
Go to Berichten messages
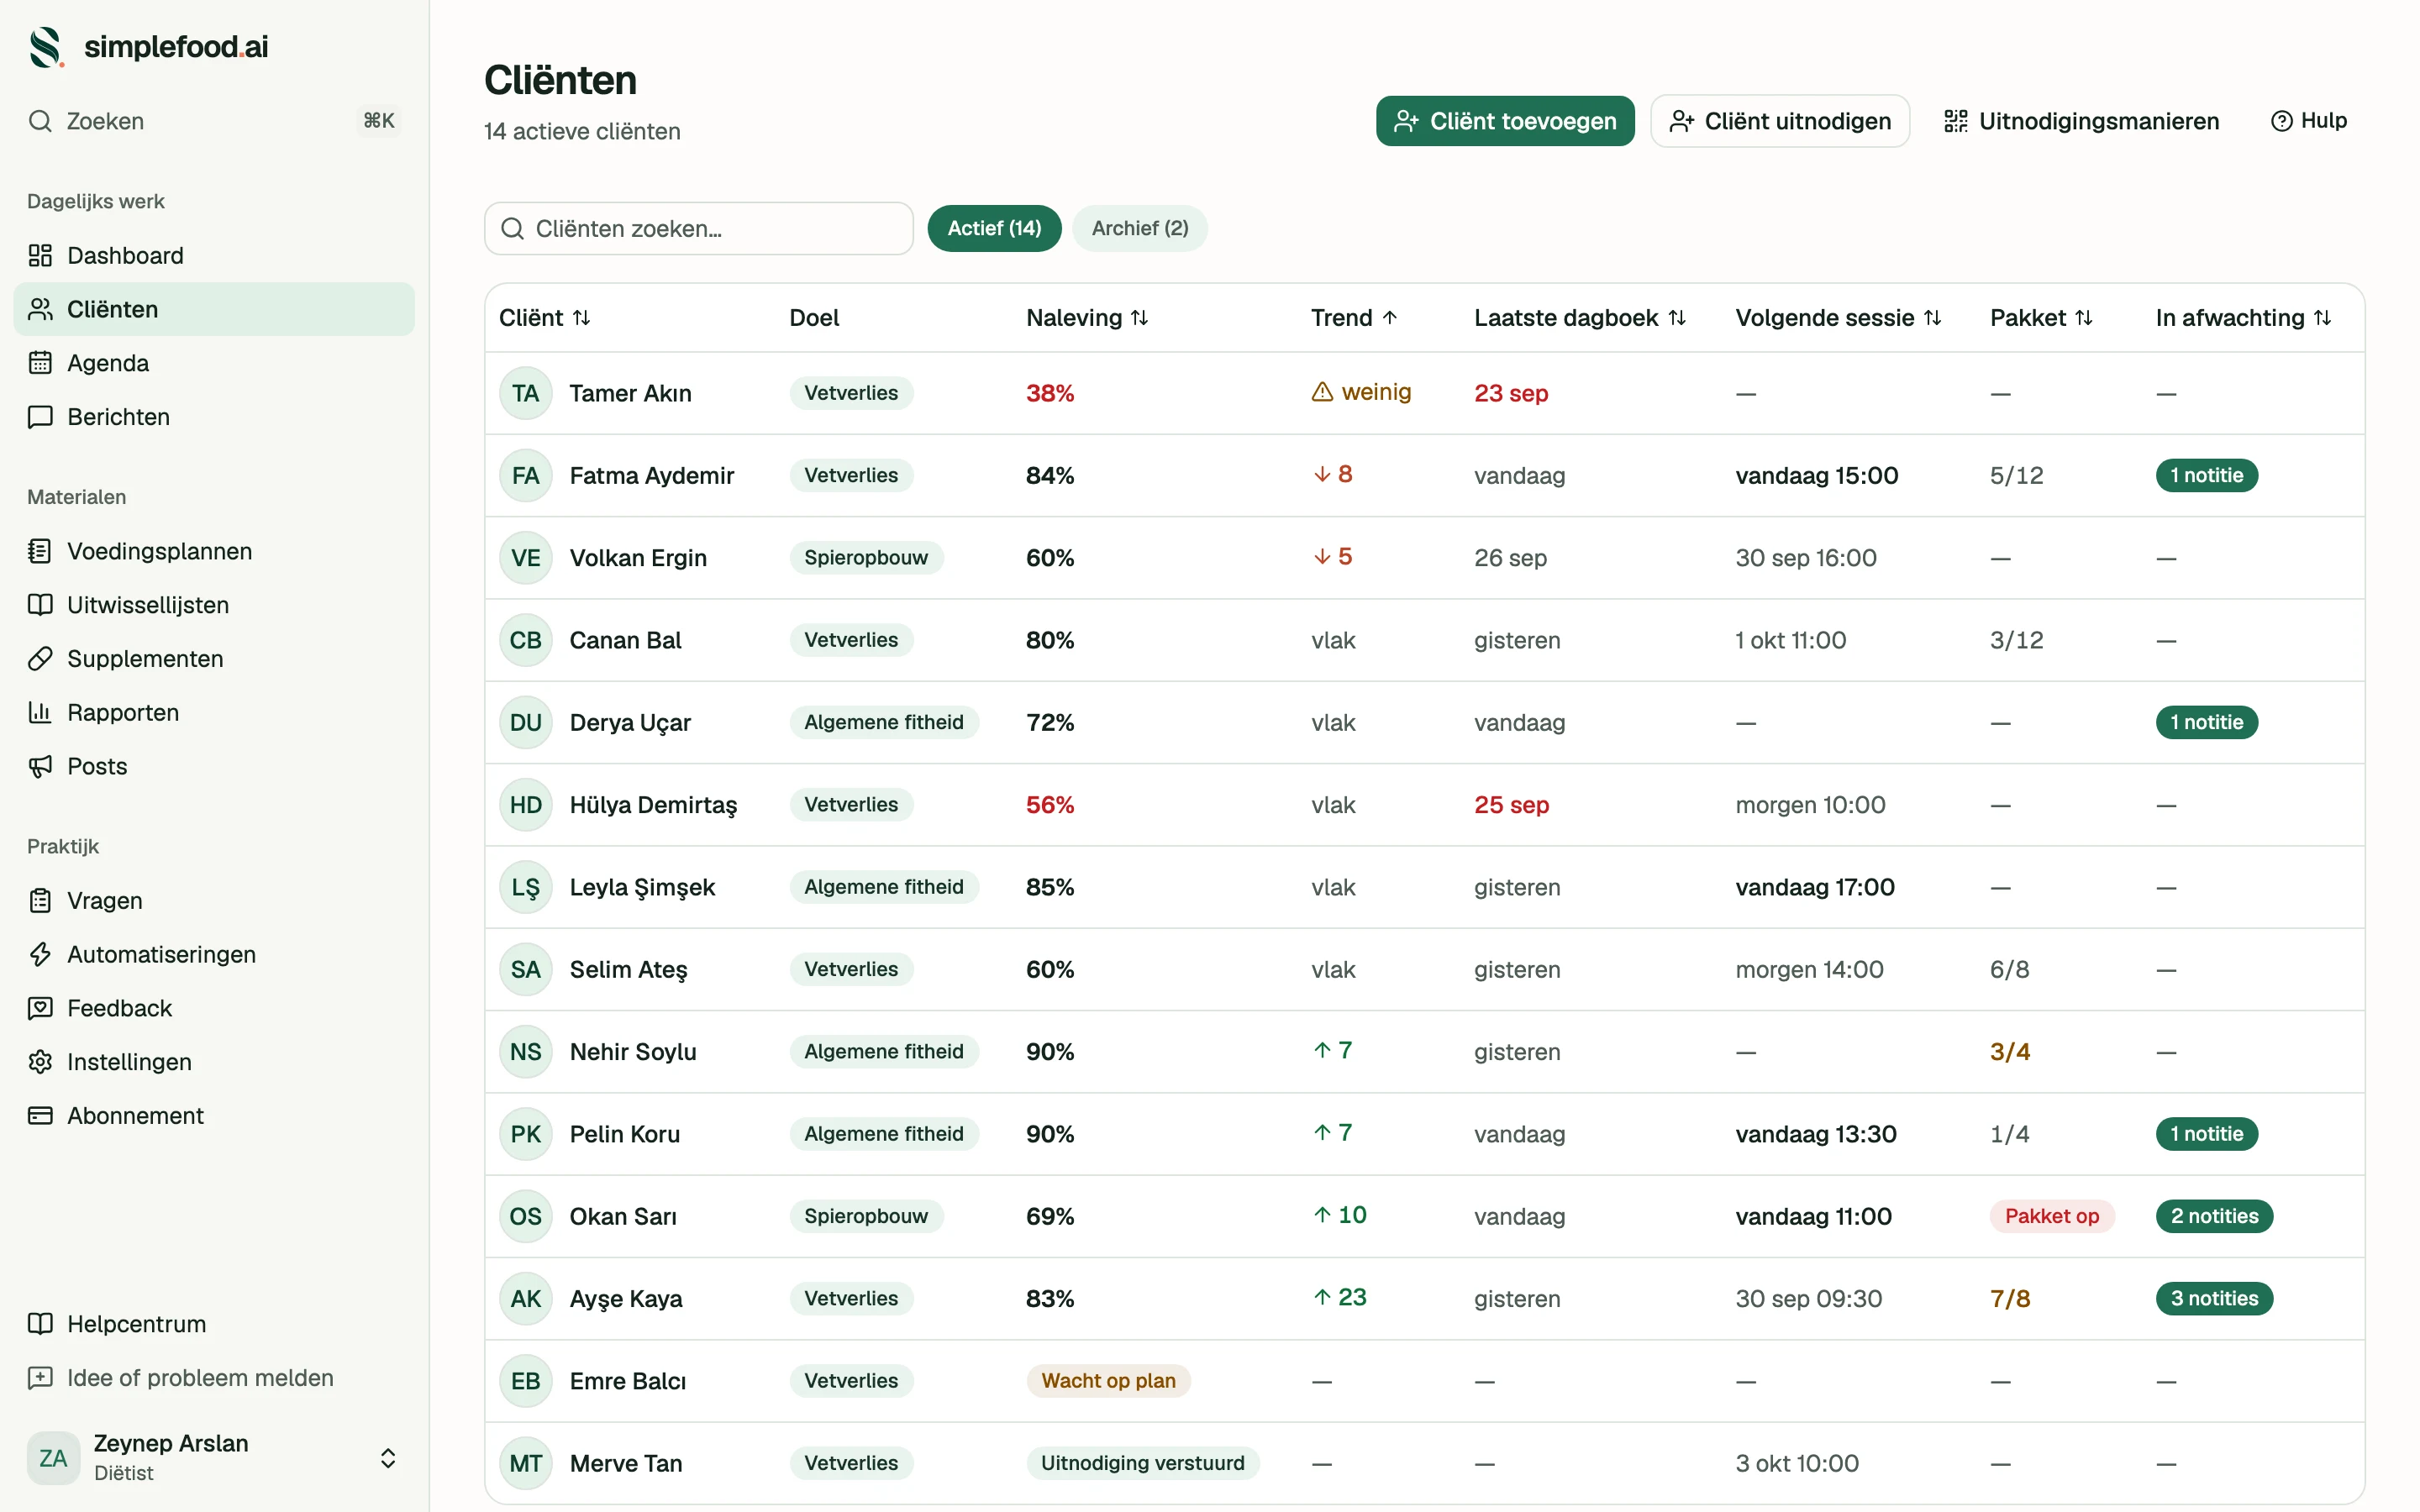coord(214,417)
